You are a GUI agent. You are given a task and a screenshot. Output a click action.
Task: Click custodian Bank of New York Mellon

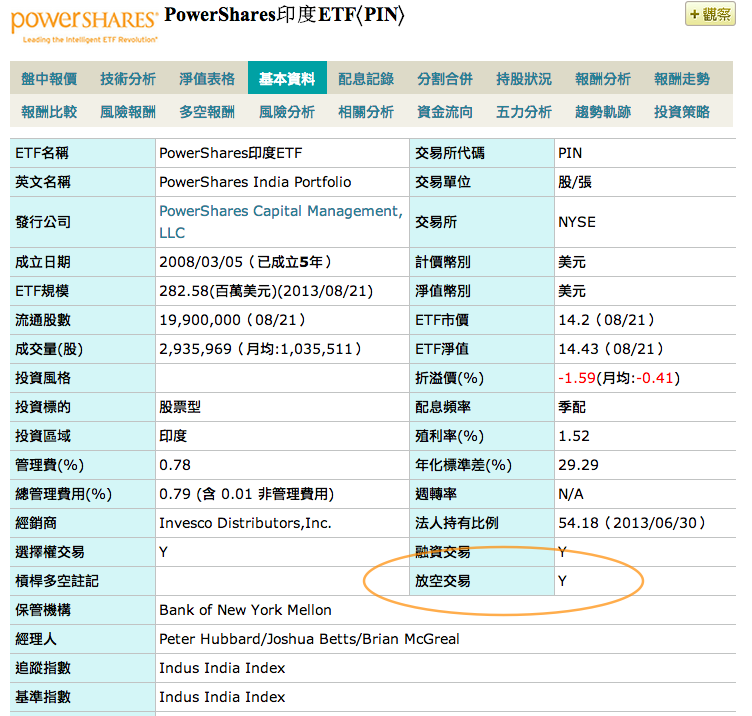245,610
